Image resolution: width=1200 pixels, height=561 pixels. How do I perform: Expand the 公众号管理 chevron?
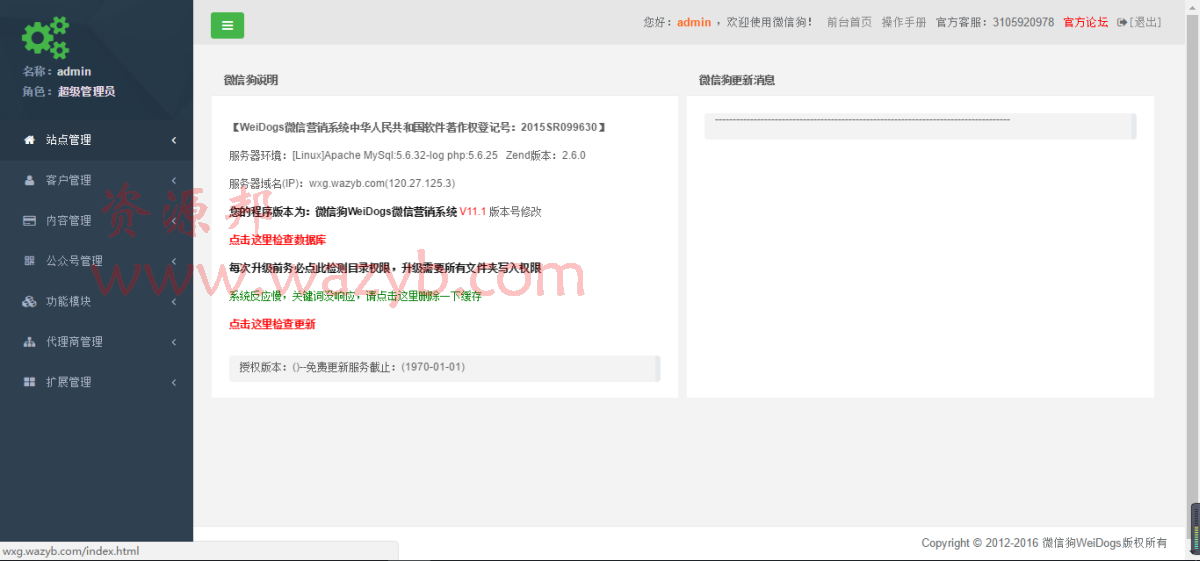(174, 261)
